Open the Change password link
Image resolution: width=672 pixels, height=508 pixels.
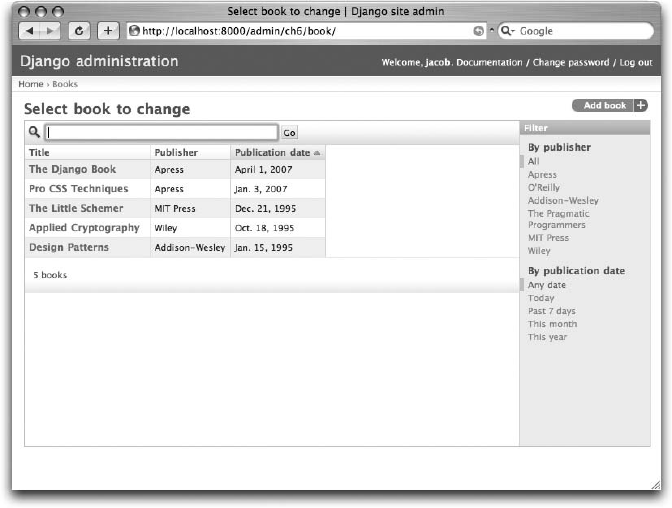(571, 63)
